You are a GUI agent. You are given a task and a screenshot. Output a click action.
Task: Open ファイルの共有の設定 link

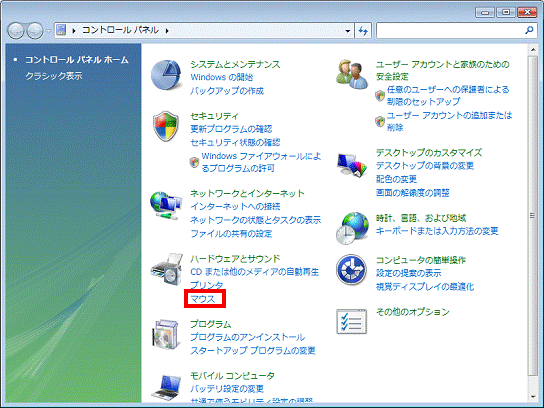[x=231, y=233]
